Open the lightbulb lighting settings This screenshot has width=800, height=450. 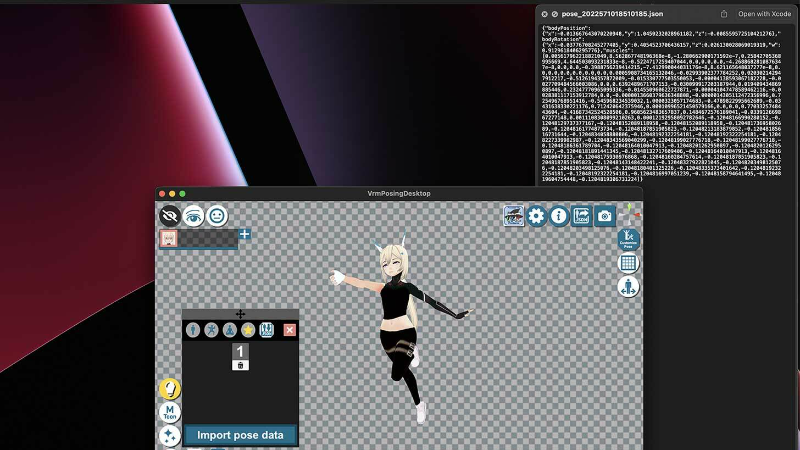[x=170, y=388]
